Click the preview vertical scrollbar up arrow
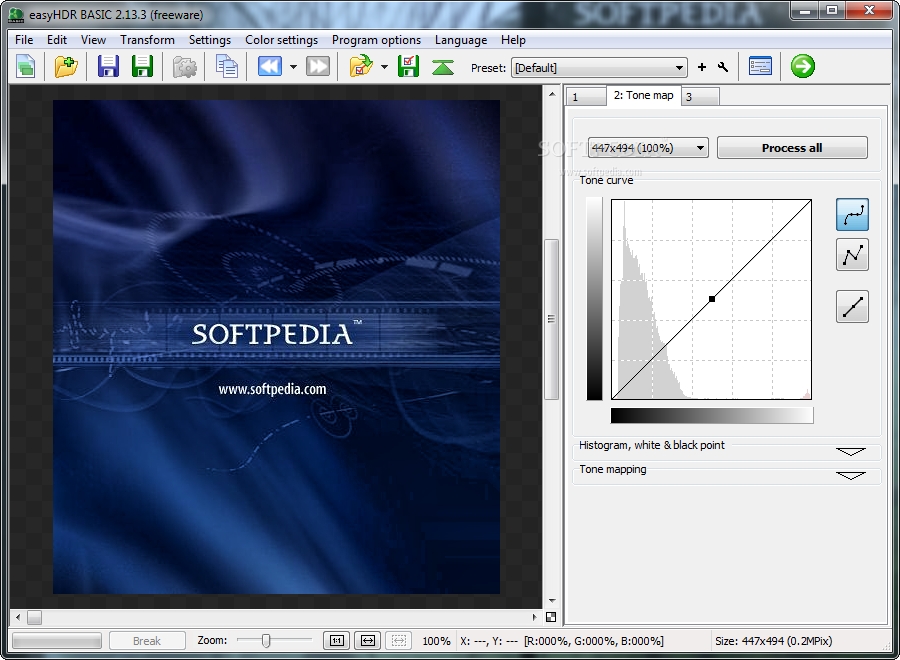 click(x=552, y=94)
